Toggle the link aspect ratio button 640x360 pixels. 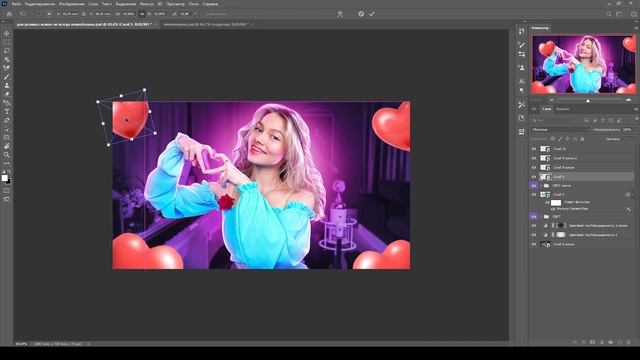click(x=142, y=14)
